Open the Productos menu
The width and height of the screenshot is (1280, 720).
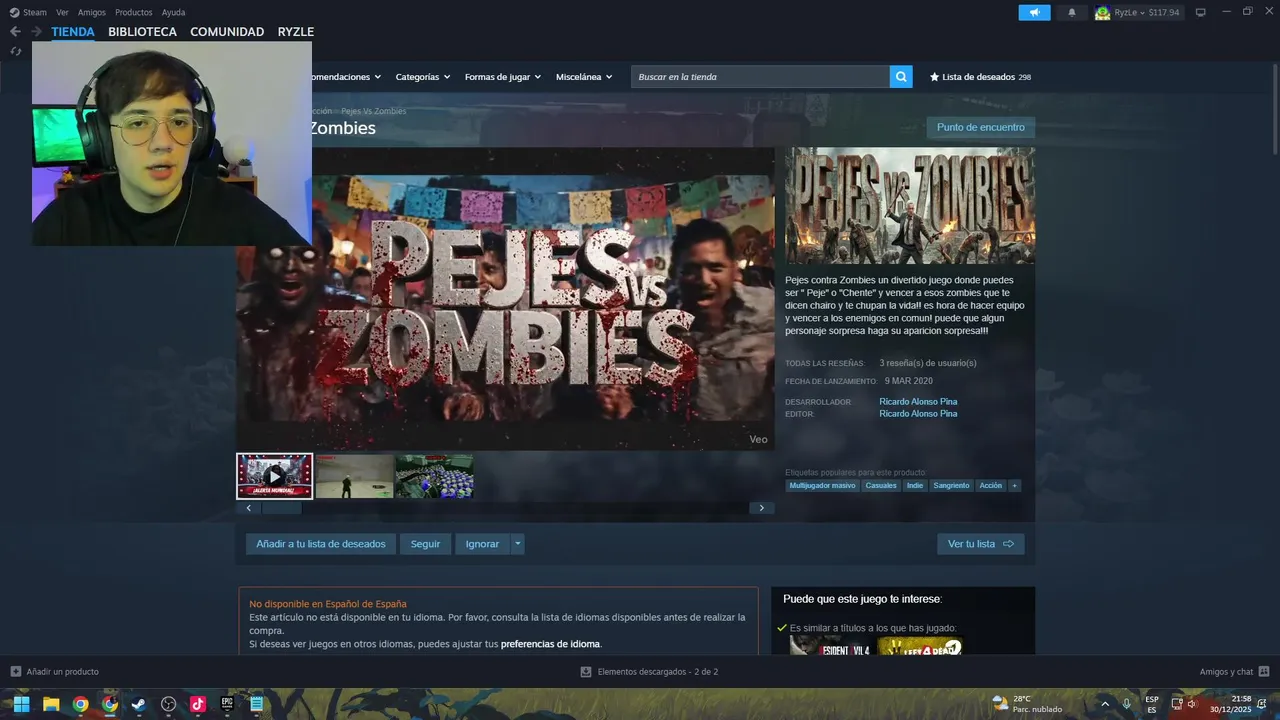click(134, 12)
